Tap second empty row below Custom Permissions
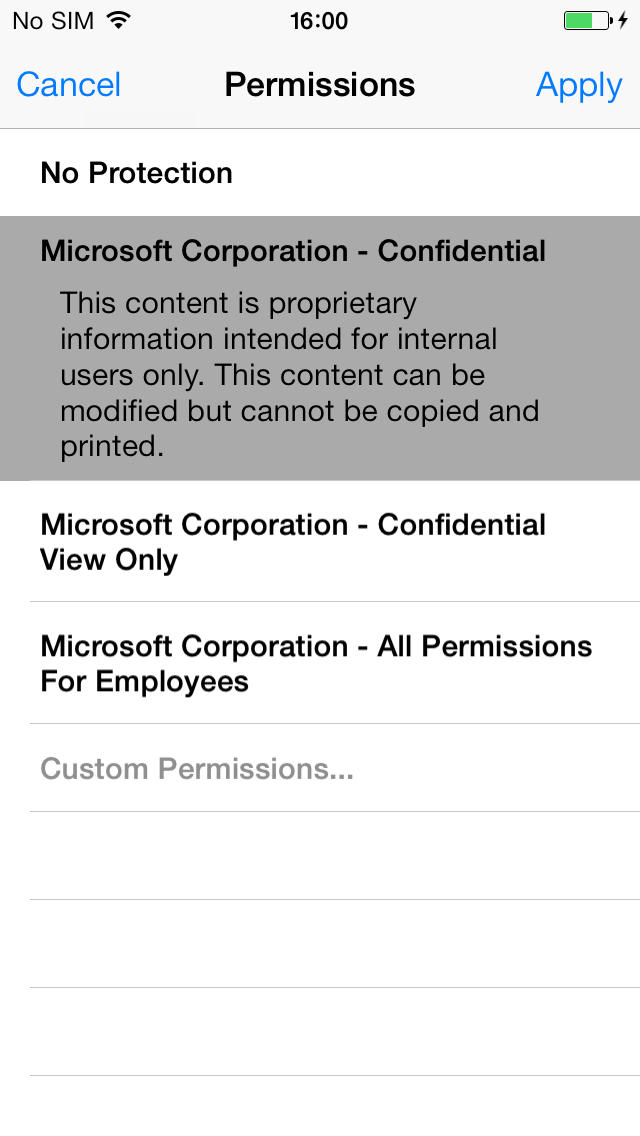The width and height of the screenshot is (640, 1136). 320,944
